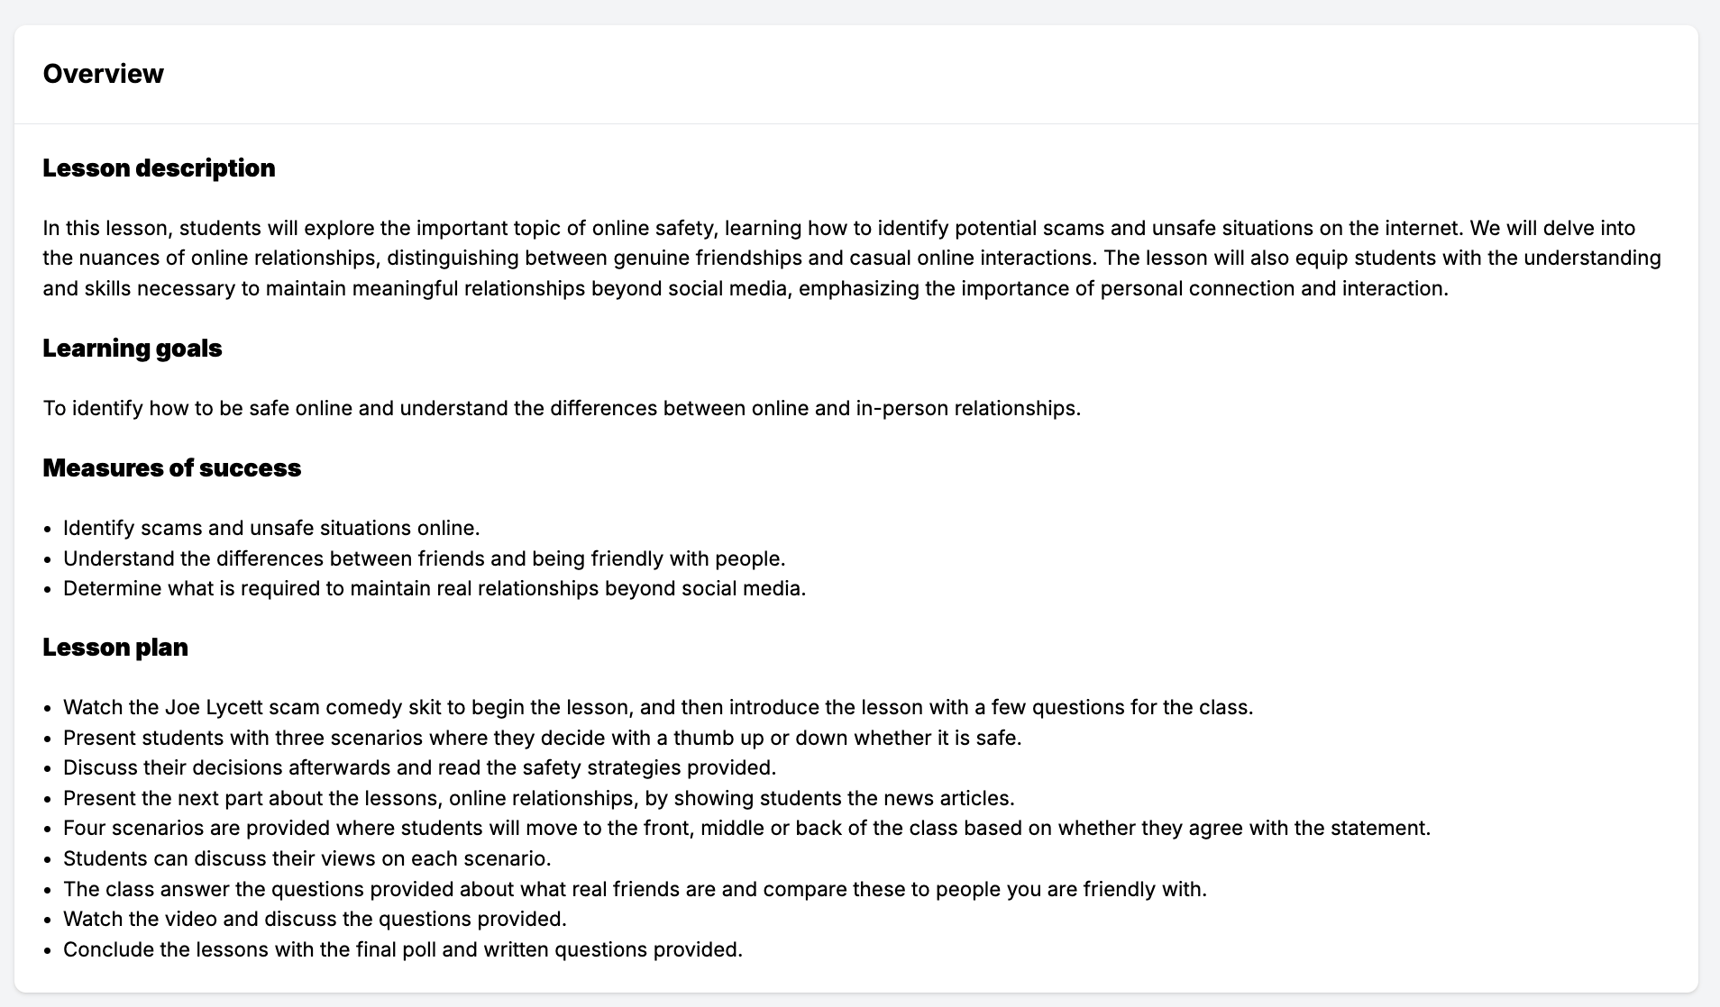
Task: Click the Learning goals heading
Action: pos(132,348)
